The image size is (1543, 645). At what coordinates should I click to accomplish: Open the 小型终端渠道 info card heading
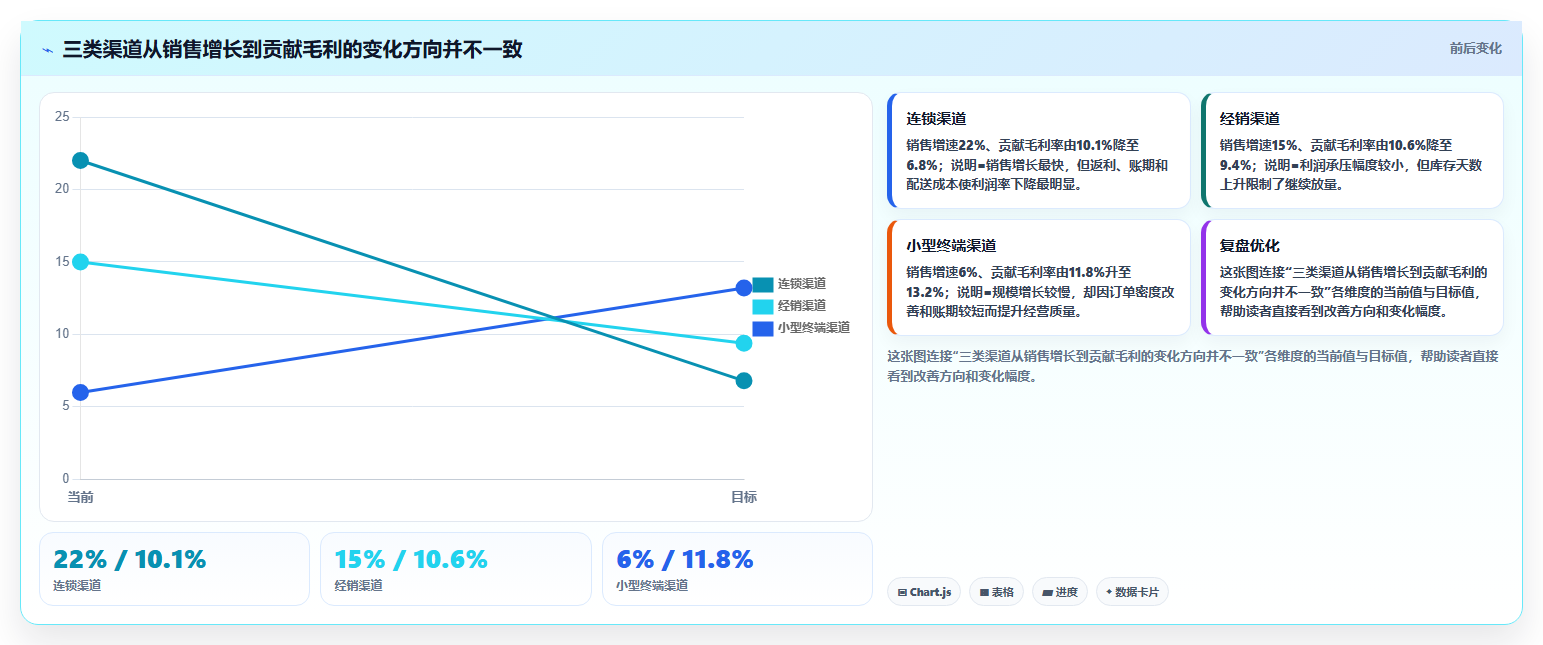[x=951, y=245]
